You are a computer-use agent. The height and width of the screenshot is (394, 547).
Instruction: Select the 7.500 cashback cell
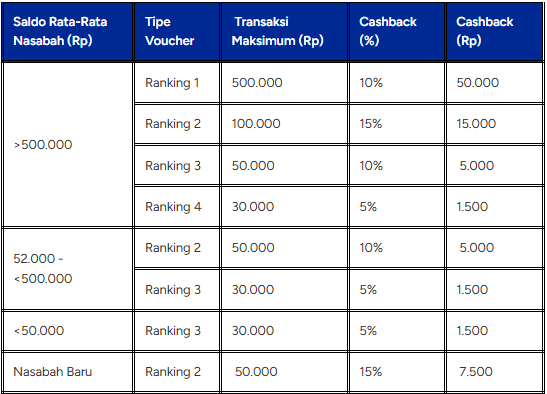point(494,372)
